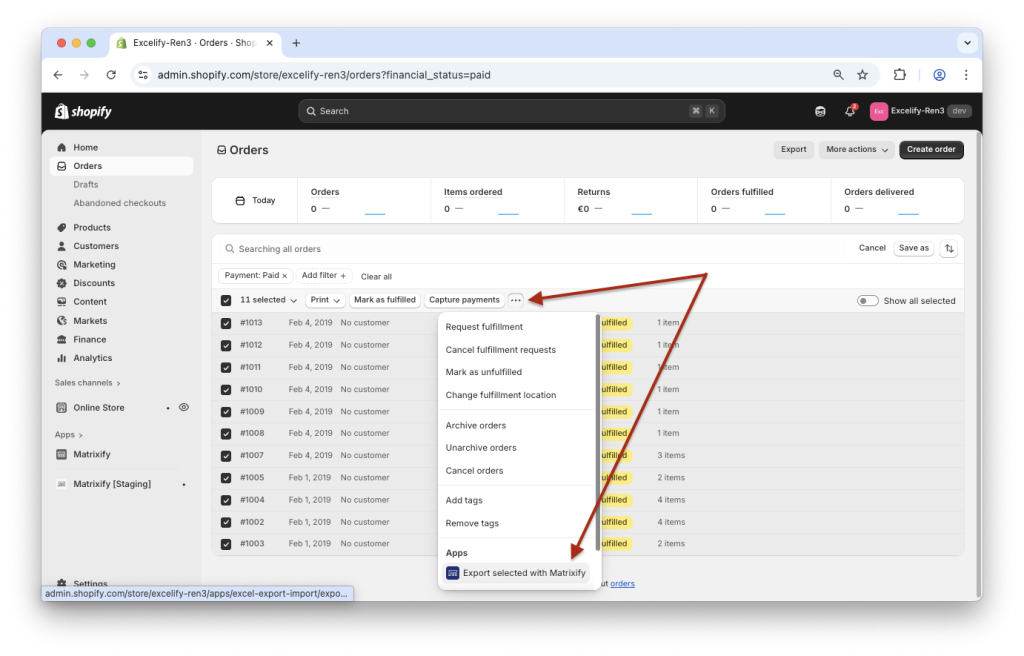Toggle Show all selected switch

[x=867, y=300]
